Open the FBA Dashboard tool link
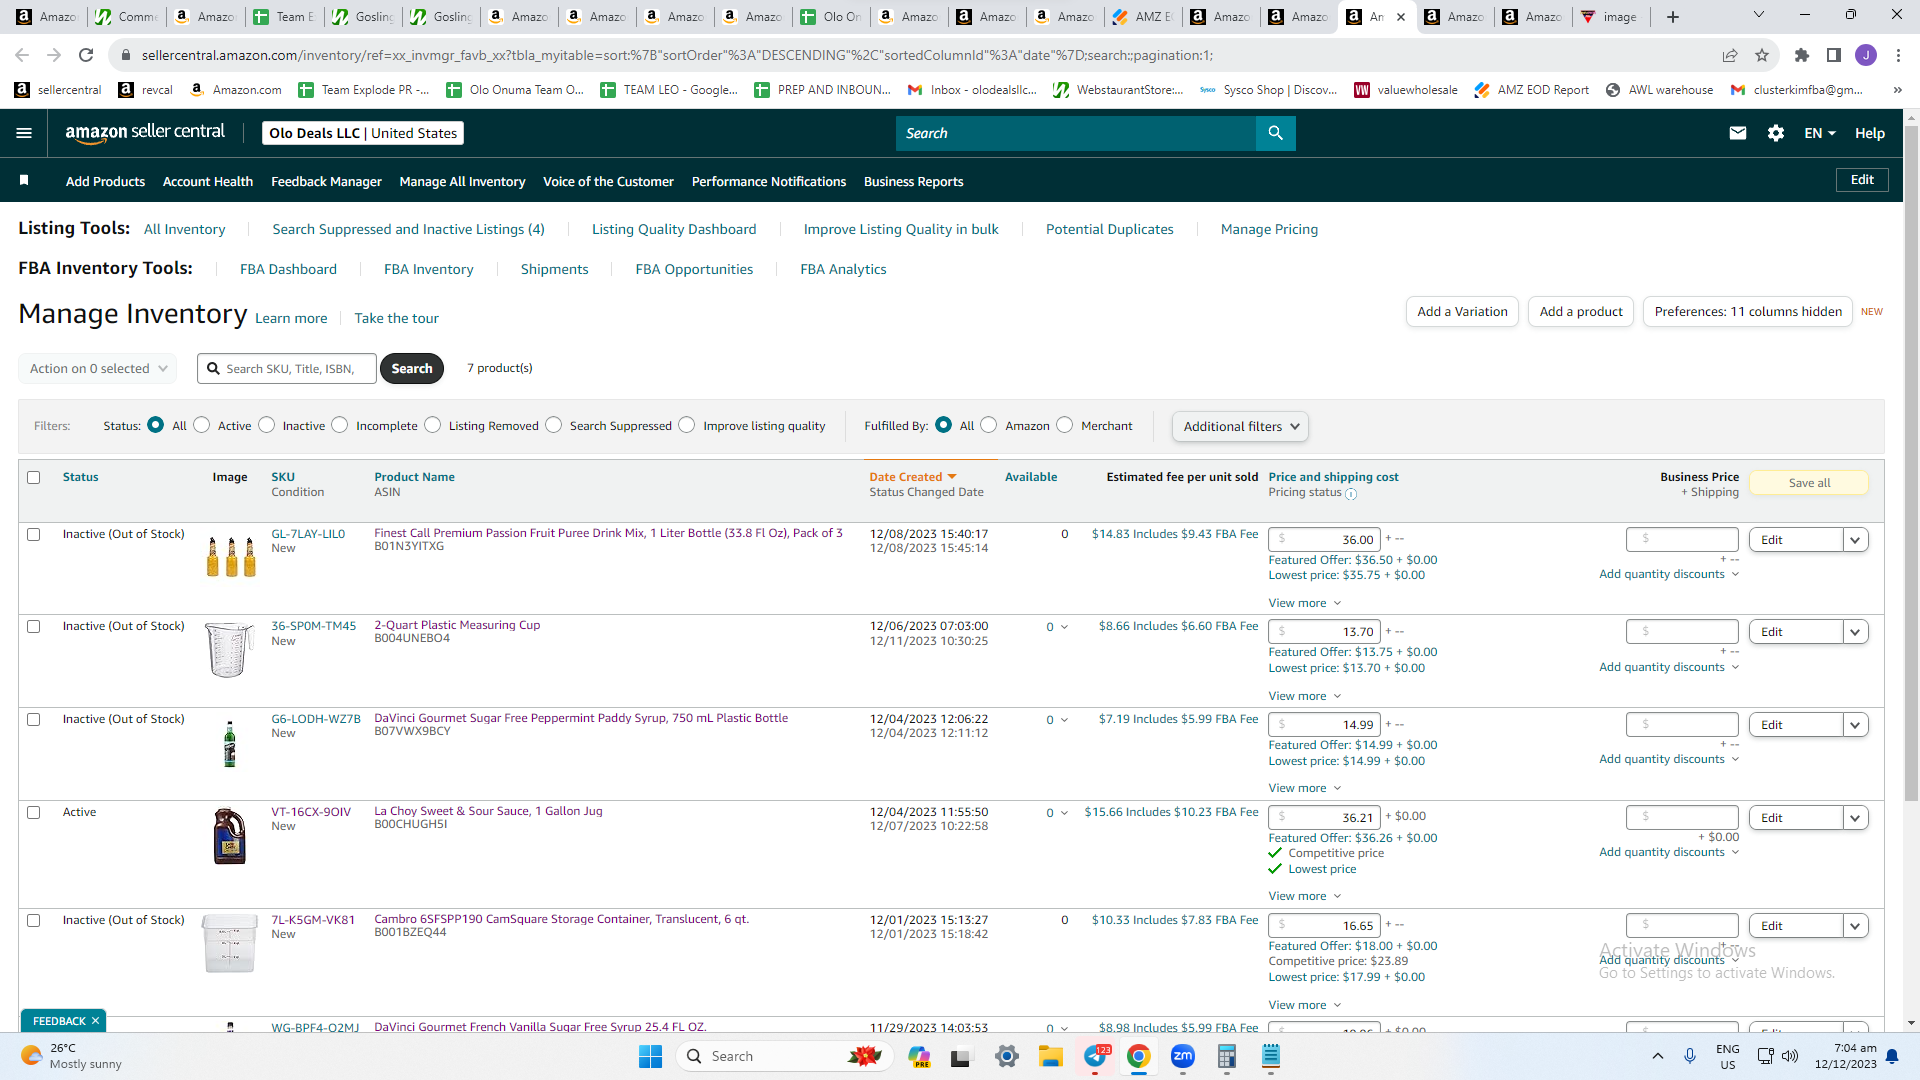This screenshot has height=1080, width=1920. 288,269
